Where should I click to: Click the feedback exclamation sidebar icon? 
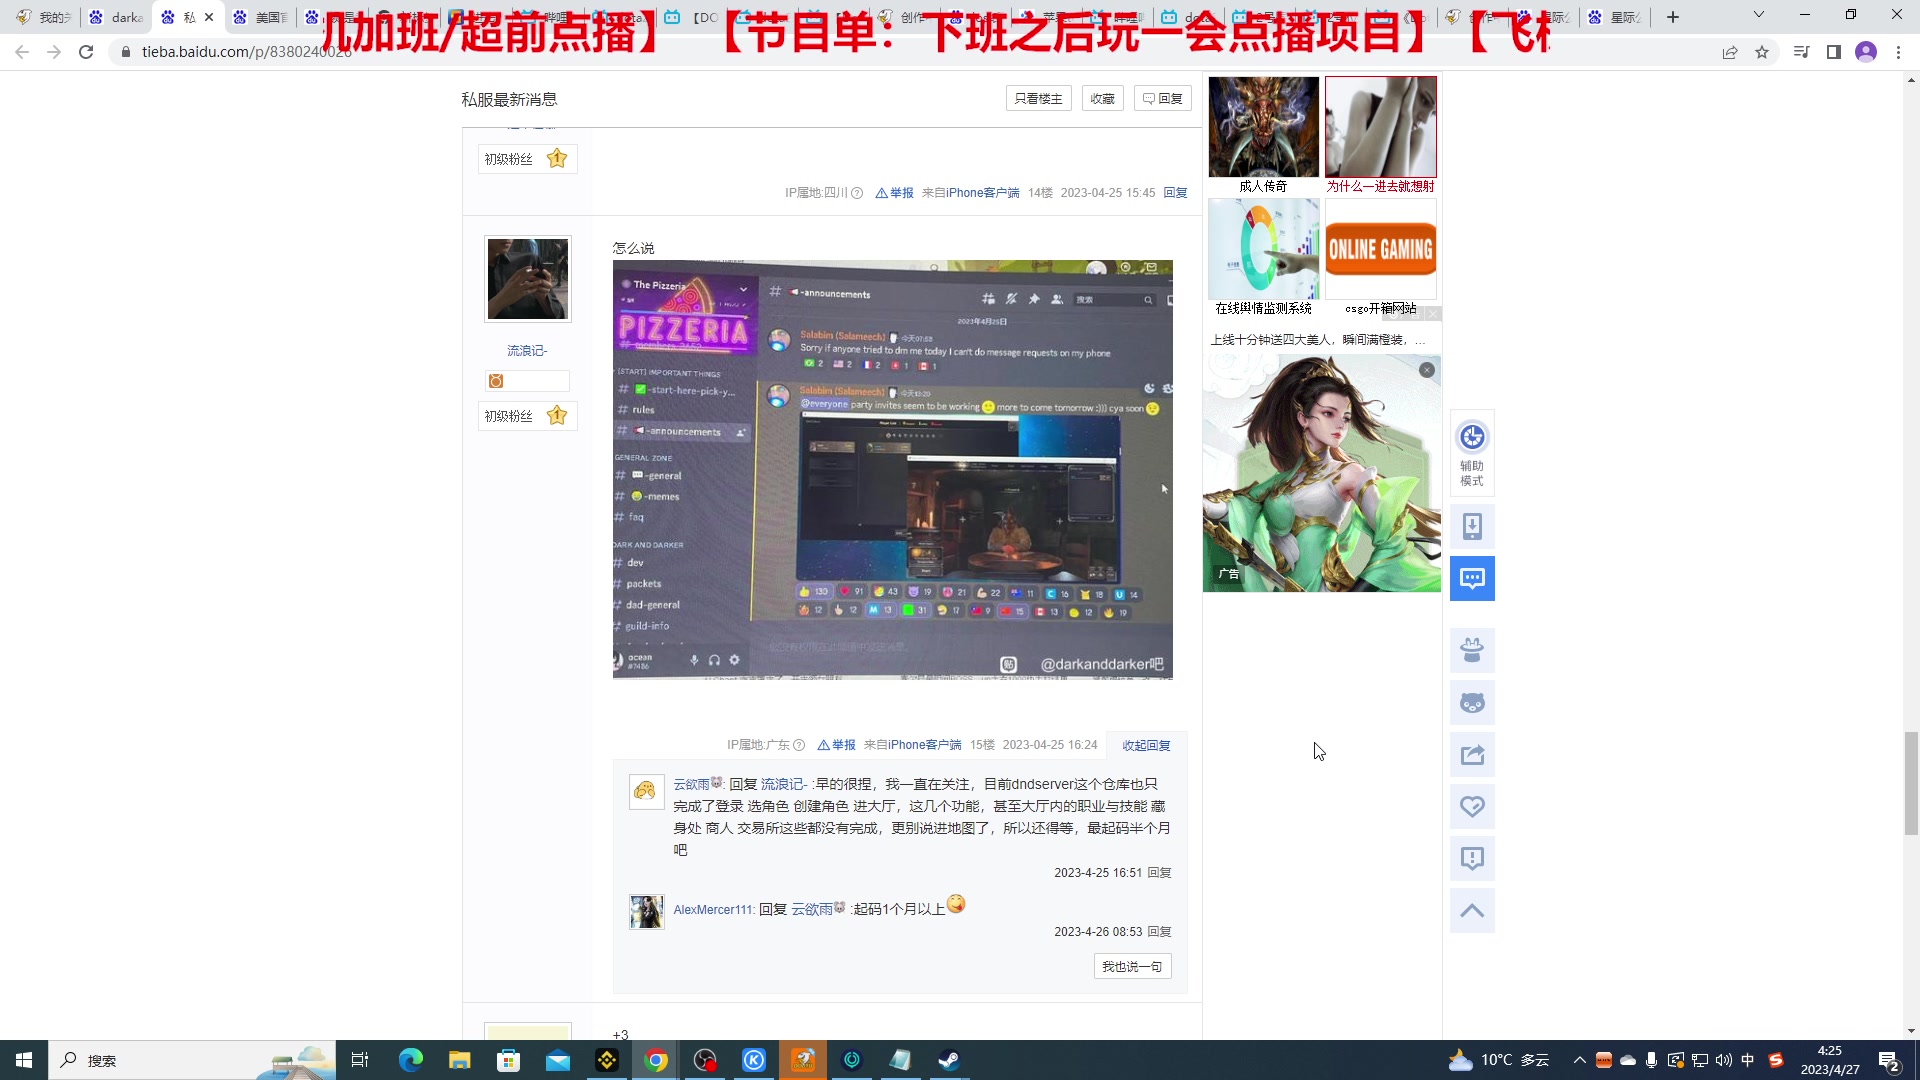[x=1472, y=858]
